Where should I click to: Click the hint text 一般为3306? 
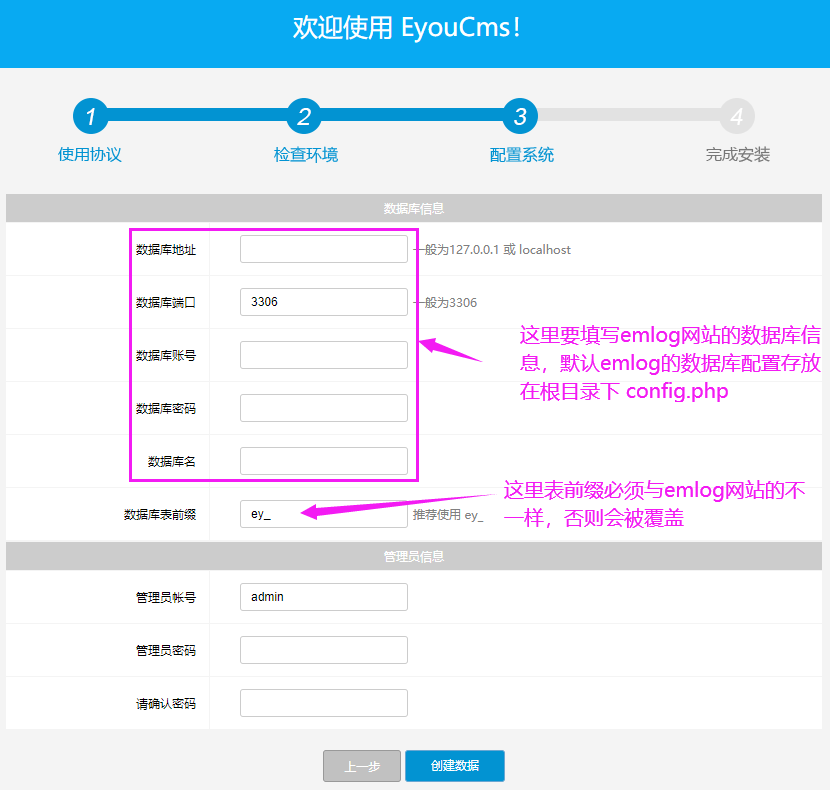coord(445,302)
